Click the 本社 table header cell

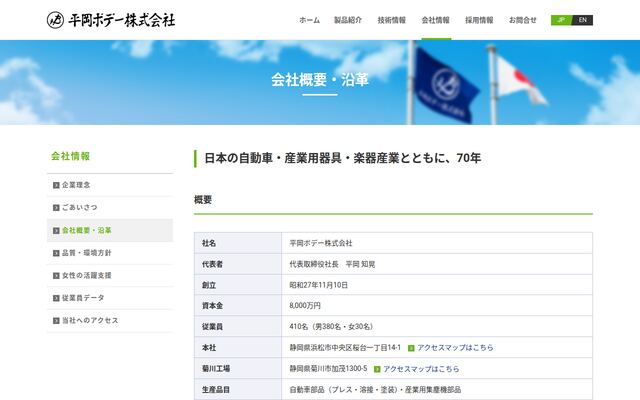[x=238, y=348]
